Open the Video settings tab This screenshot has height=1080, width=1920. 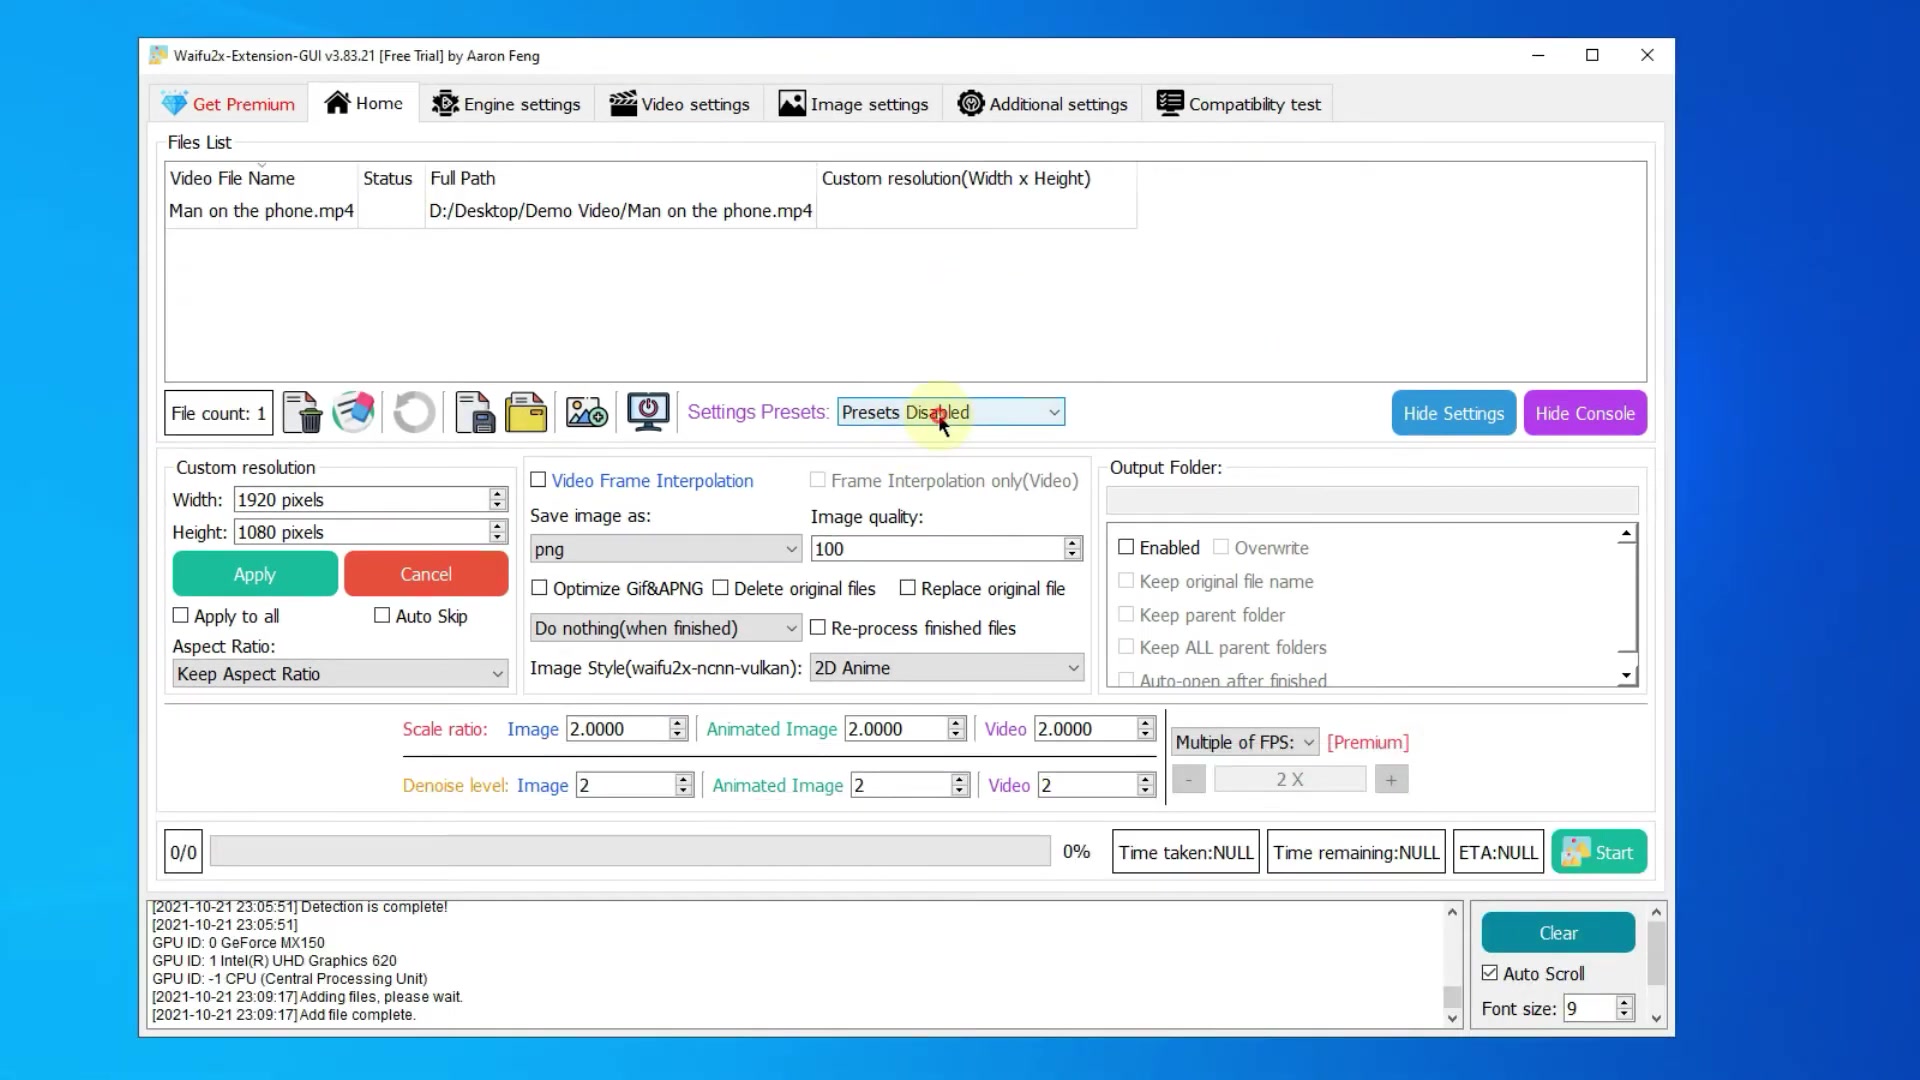680,104
